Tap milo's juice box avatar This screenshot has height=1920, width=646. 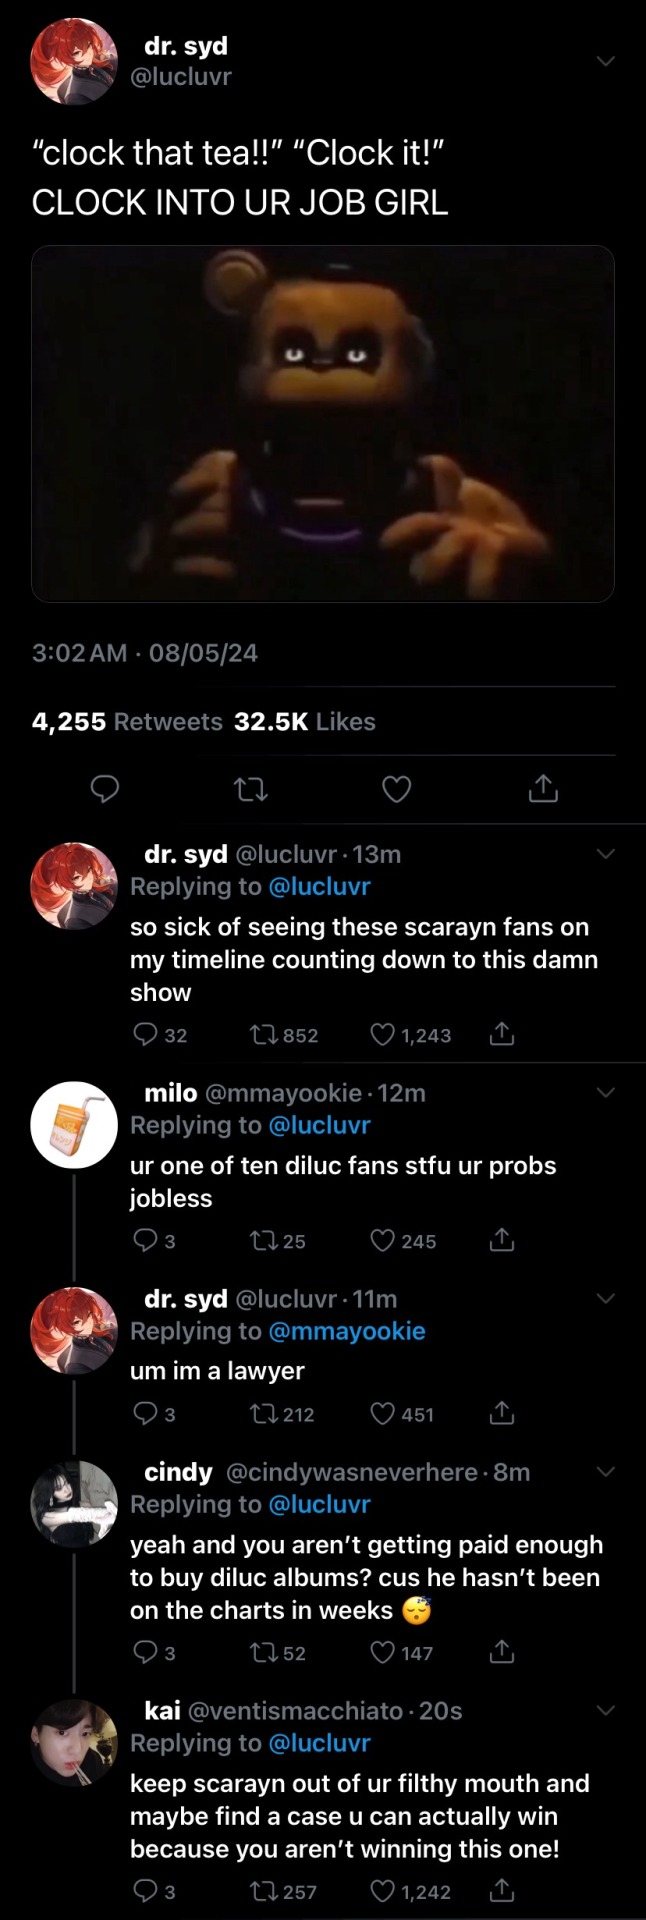(x=75, y=1125)
